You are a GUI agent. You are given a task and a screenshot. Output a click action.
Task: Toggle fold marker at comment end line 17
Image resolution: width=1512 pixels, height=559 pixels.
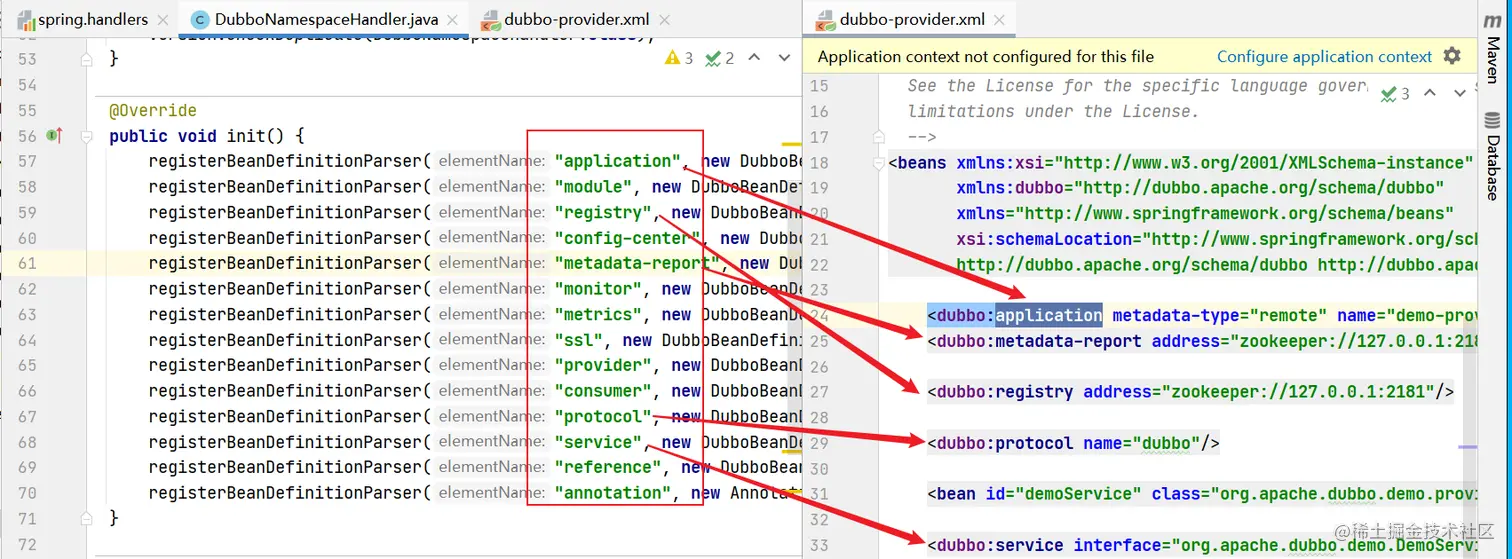pos(881,138)
